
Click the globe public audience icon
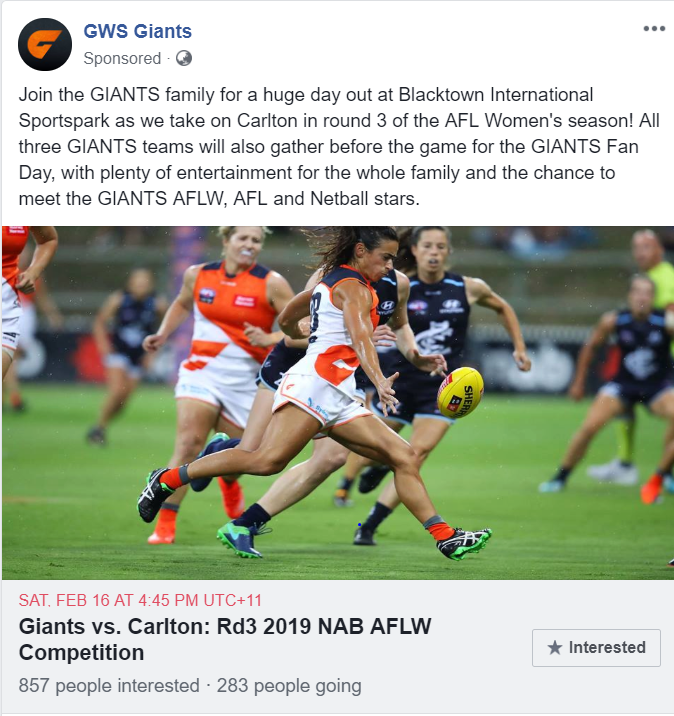(184, 58)
